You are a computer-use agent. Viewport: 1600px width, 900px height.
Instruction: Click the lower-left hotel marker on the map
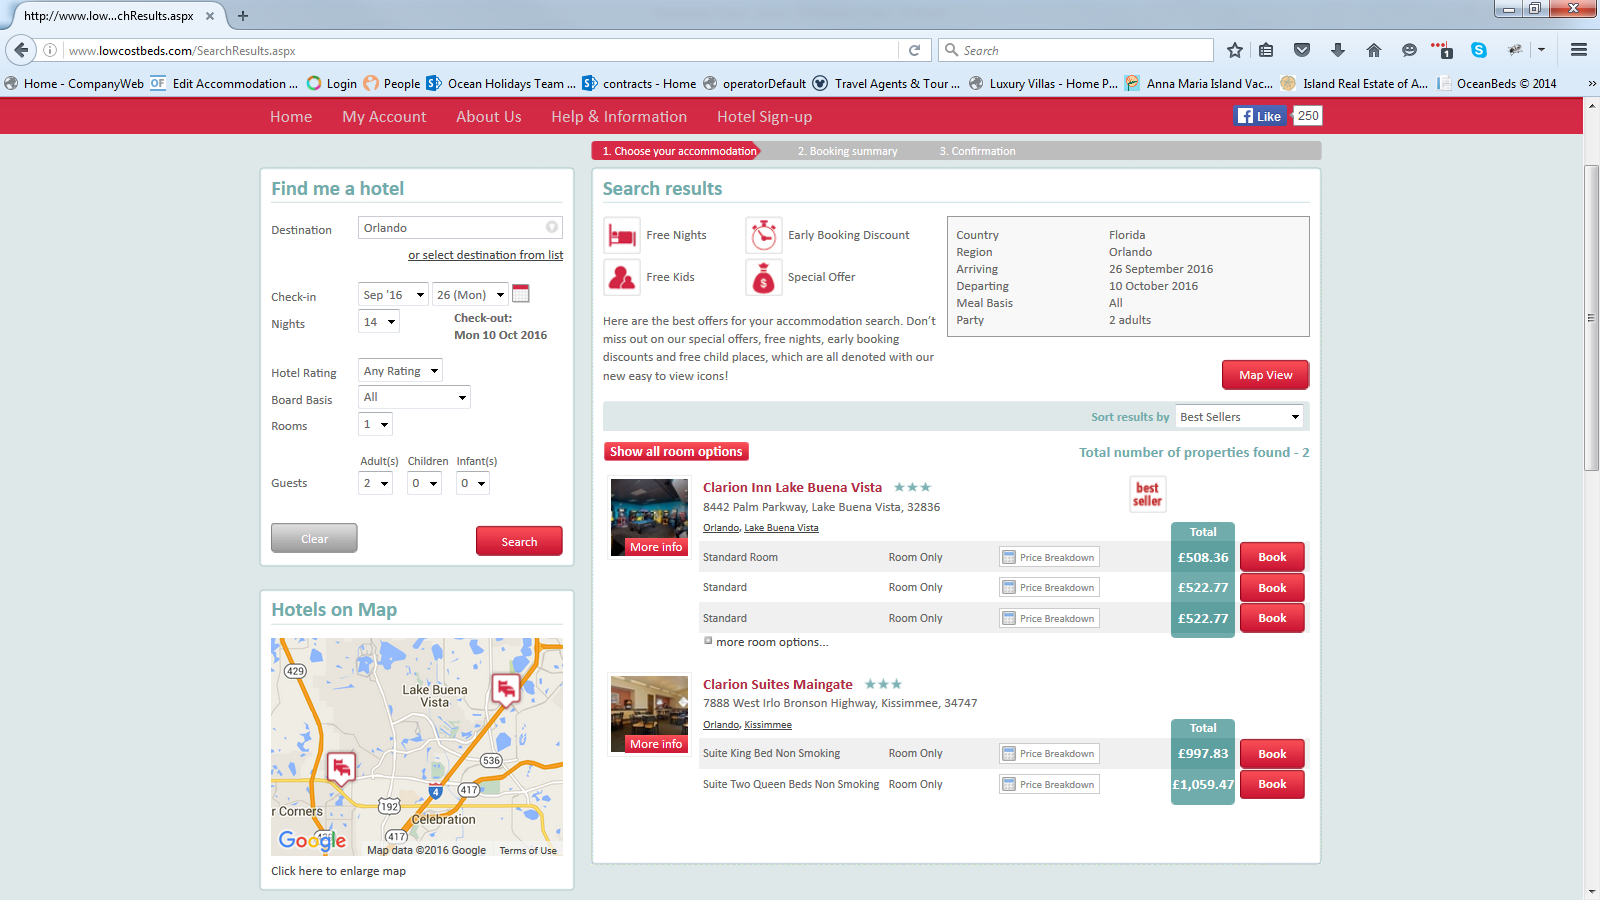pos(342,769)
